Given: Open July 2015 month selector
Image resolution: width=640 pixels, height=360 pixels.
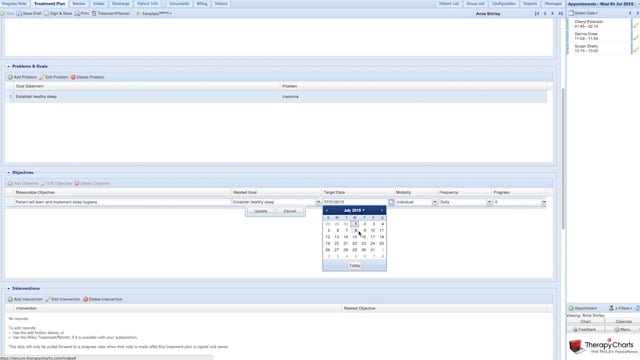Looking at the screenshot, I should coord(354,210).
